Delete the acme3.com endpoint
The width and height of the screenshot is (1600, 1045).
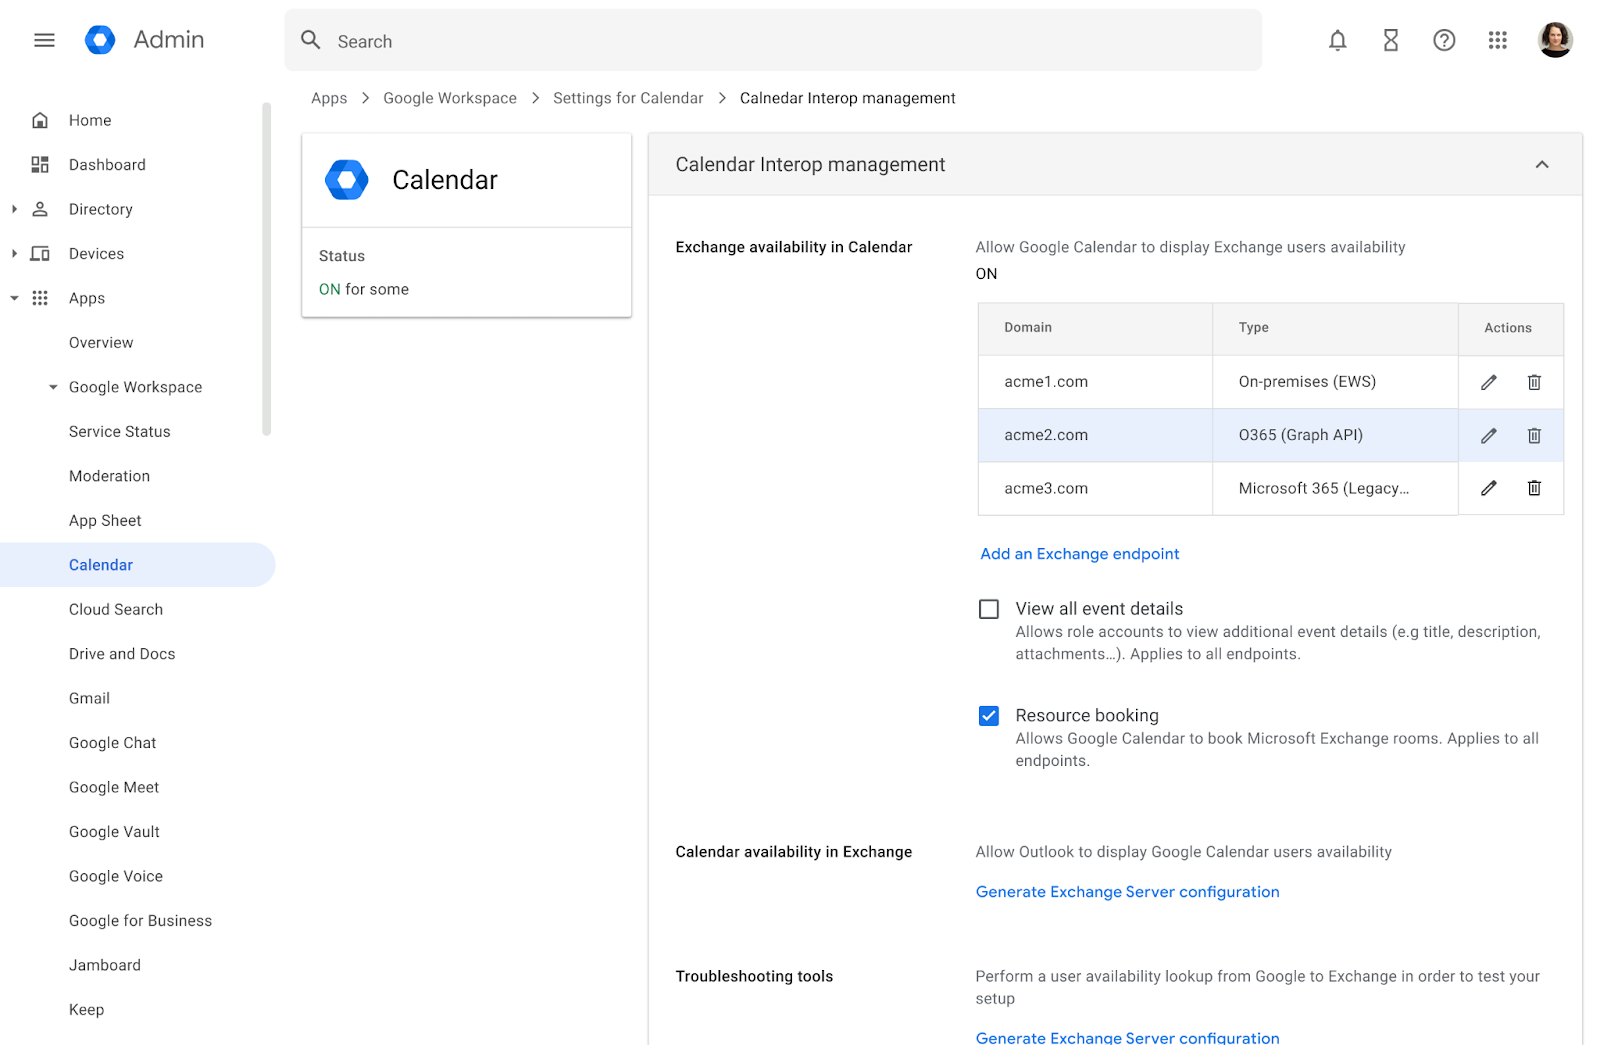(1534, 488)
